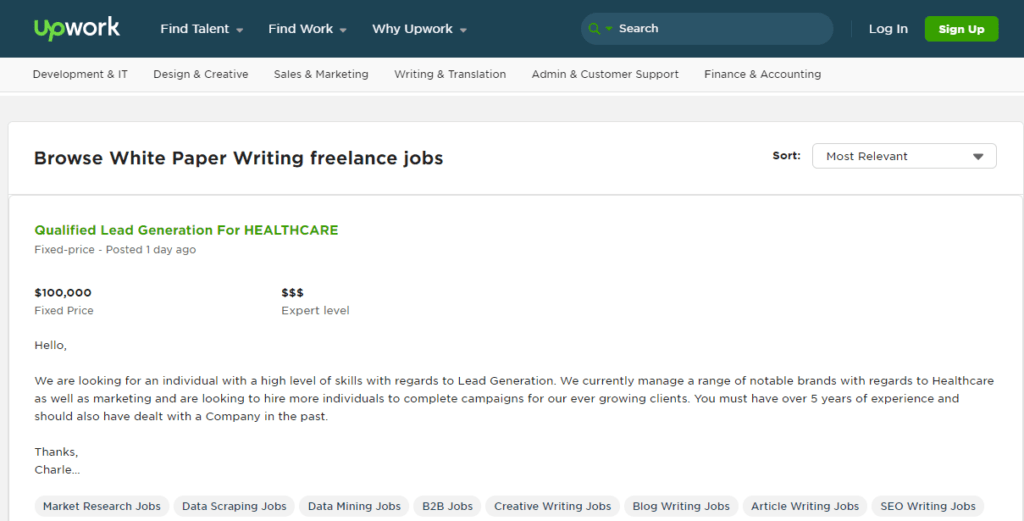Click the SEO Writing Jobs tag
The image size is (1024, 521).
[x=927, y=506]
